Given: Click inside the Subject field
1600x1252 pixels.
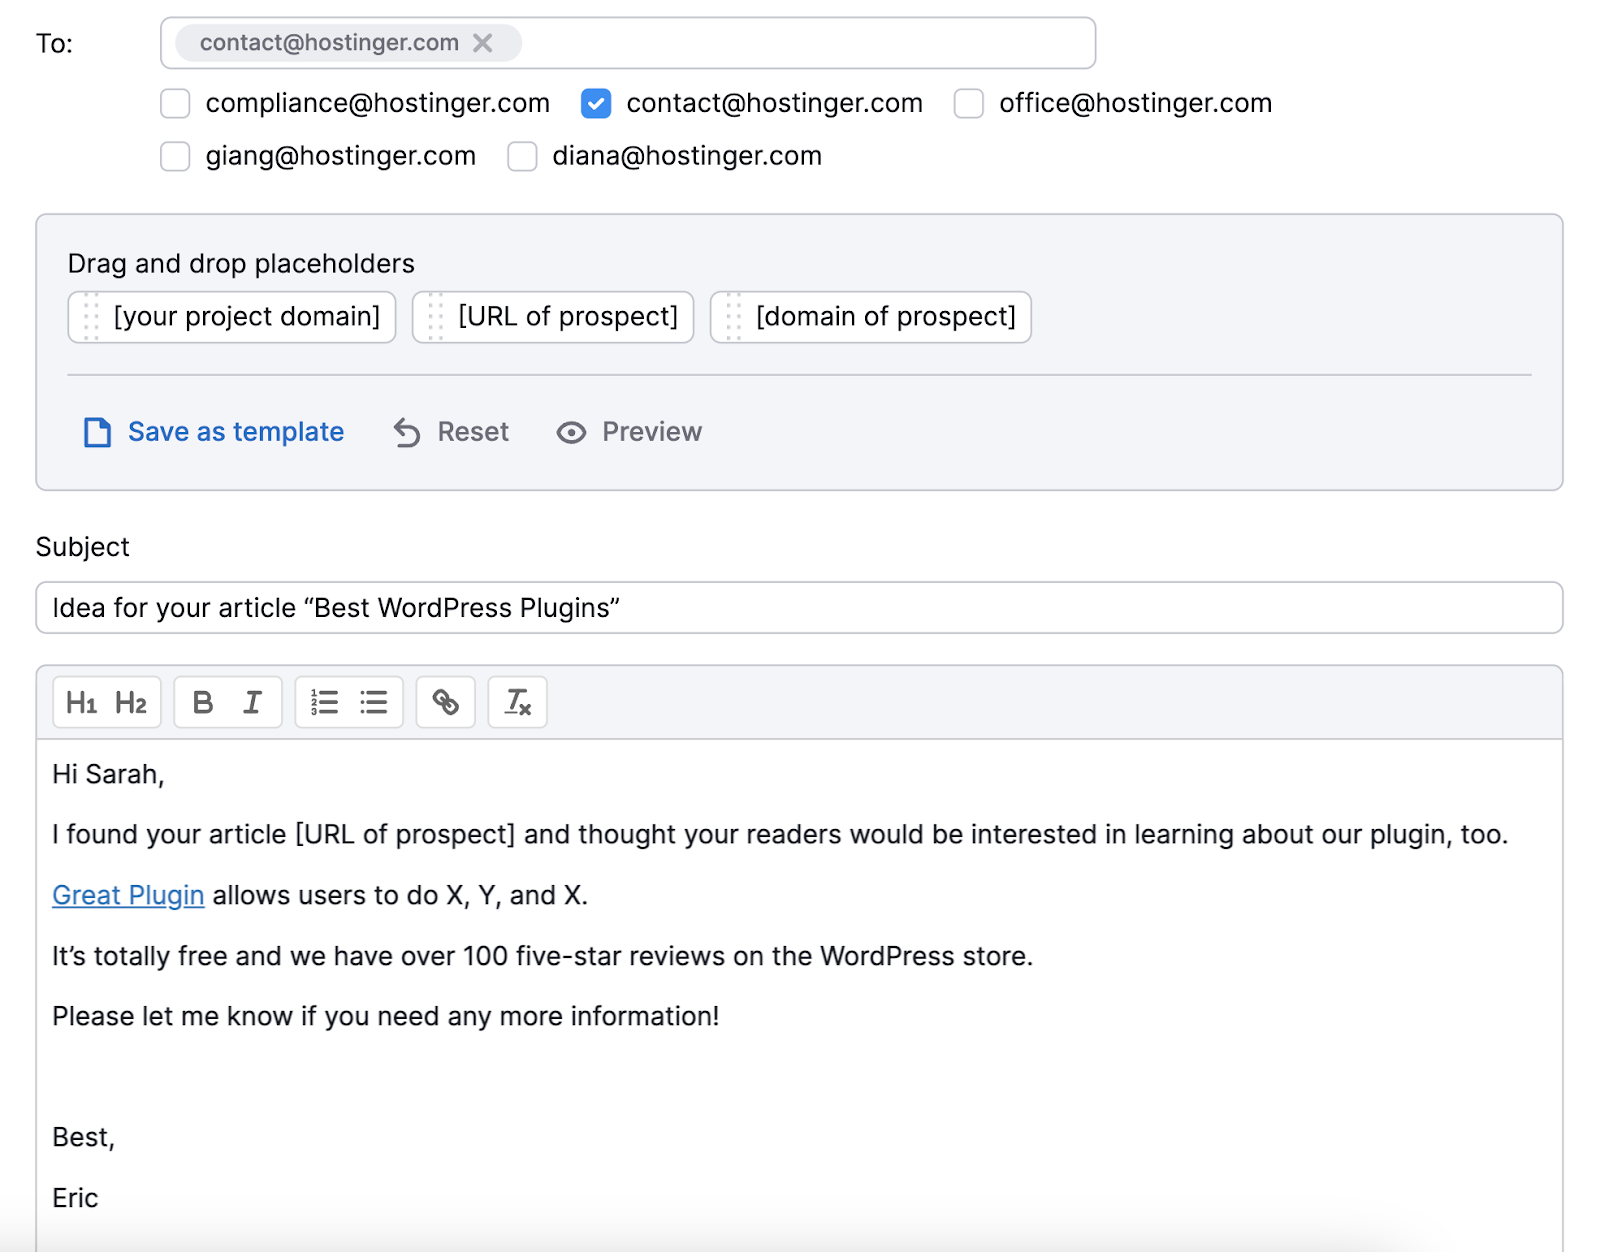Looking at the screenshot, I should pyautogui.click(x=400, y=607).
